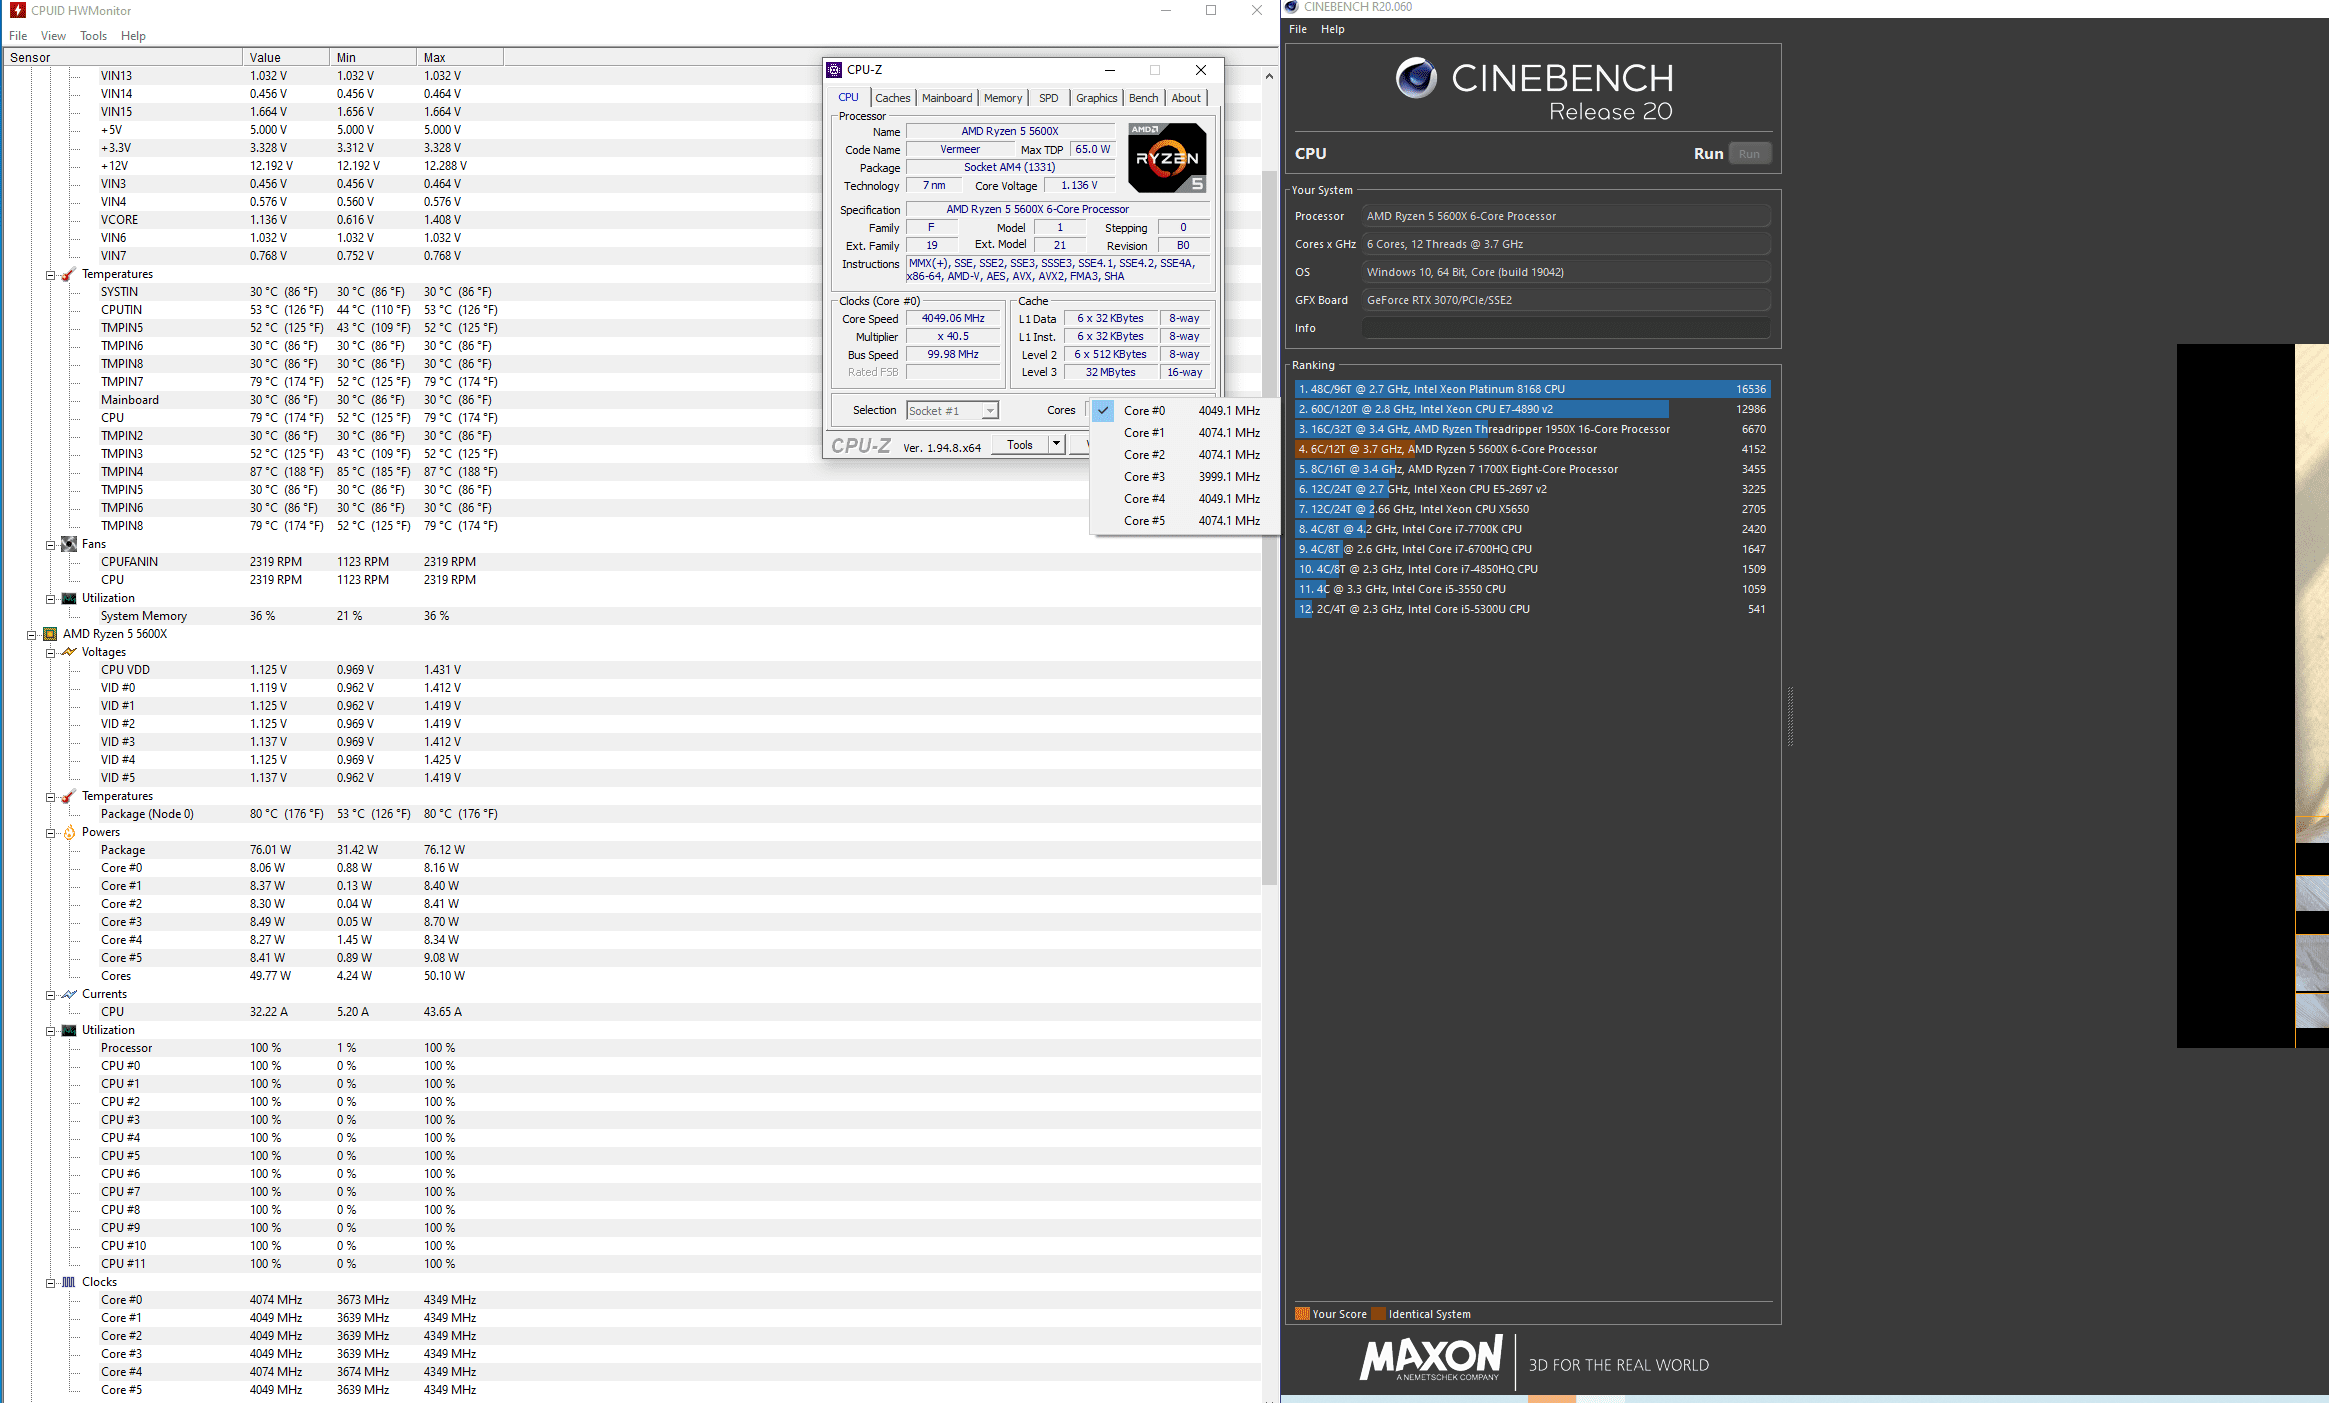The image size is (2329, 1403).
Task: Select the Xeon Platinum 8168 ranking row
Action: [x=1531, y=389]
